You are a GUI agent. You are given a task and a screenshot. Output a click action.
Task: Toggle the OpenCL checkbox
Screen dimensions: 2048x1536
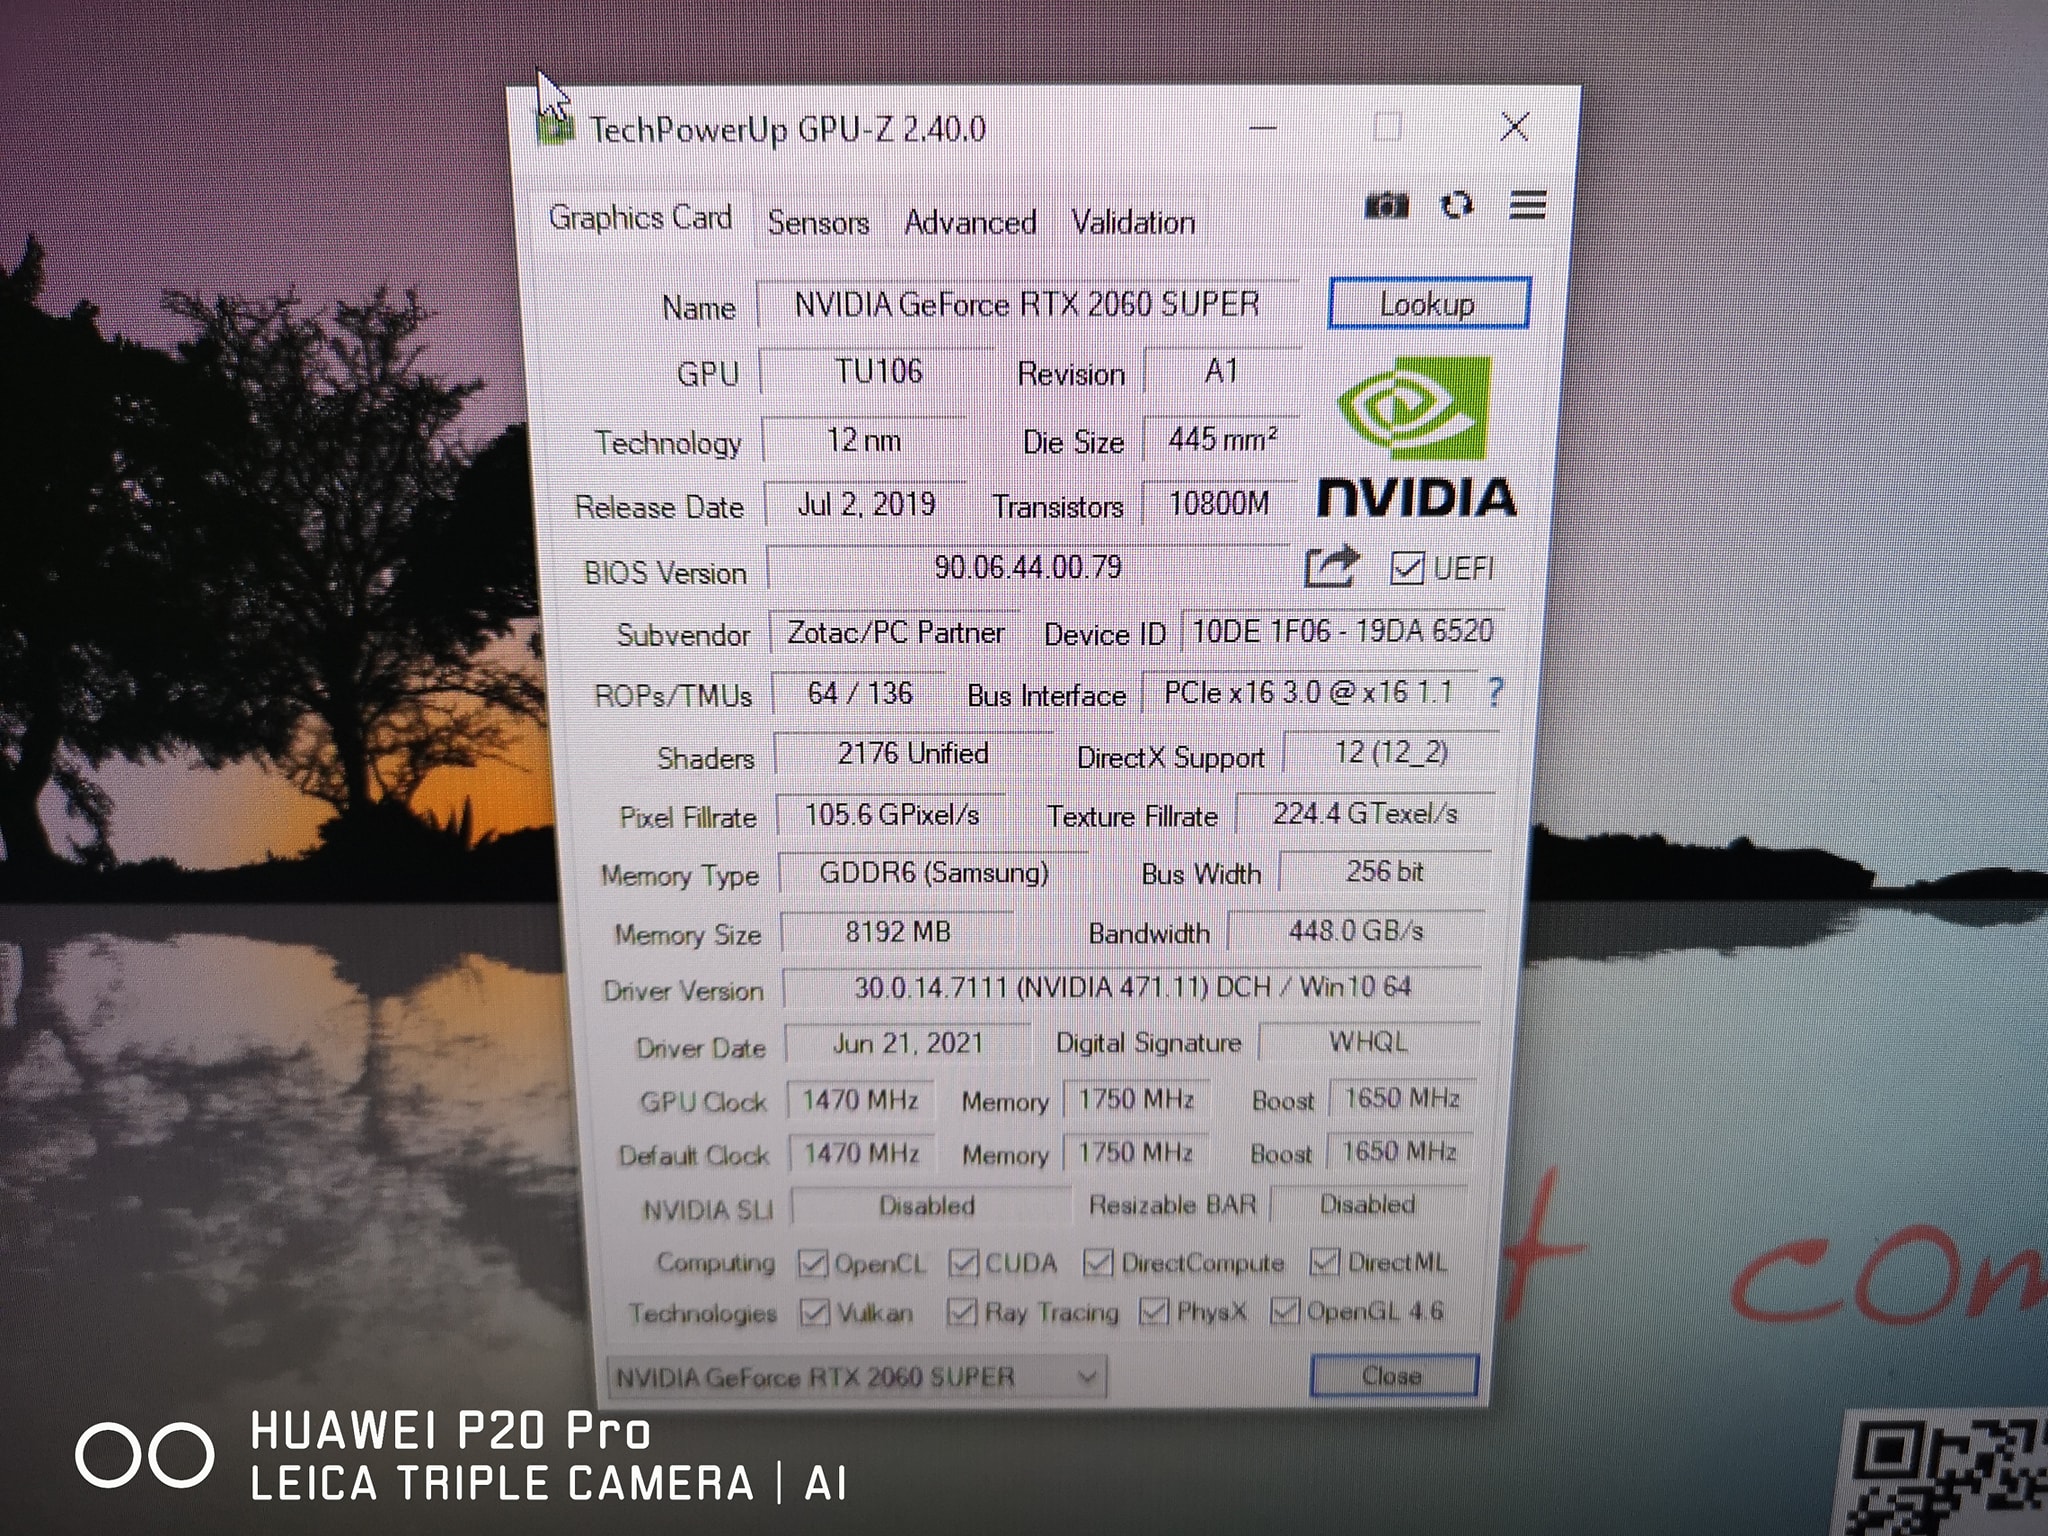click(x=812, y=1264)
